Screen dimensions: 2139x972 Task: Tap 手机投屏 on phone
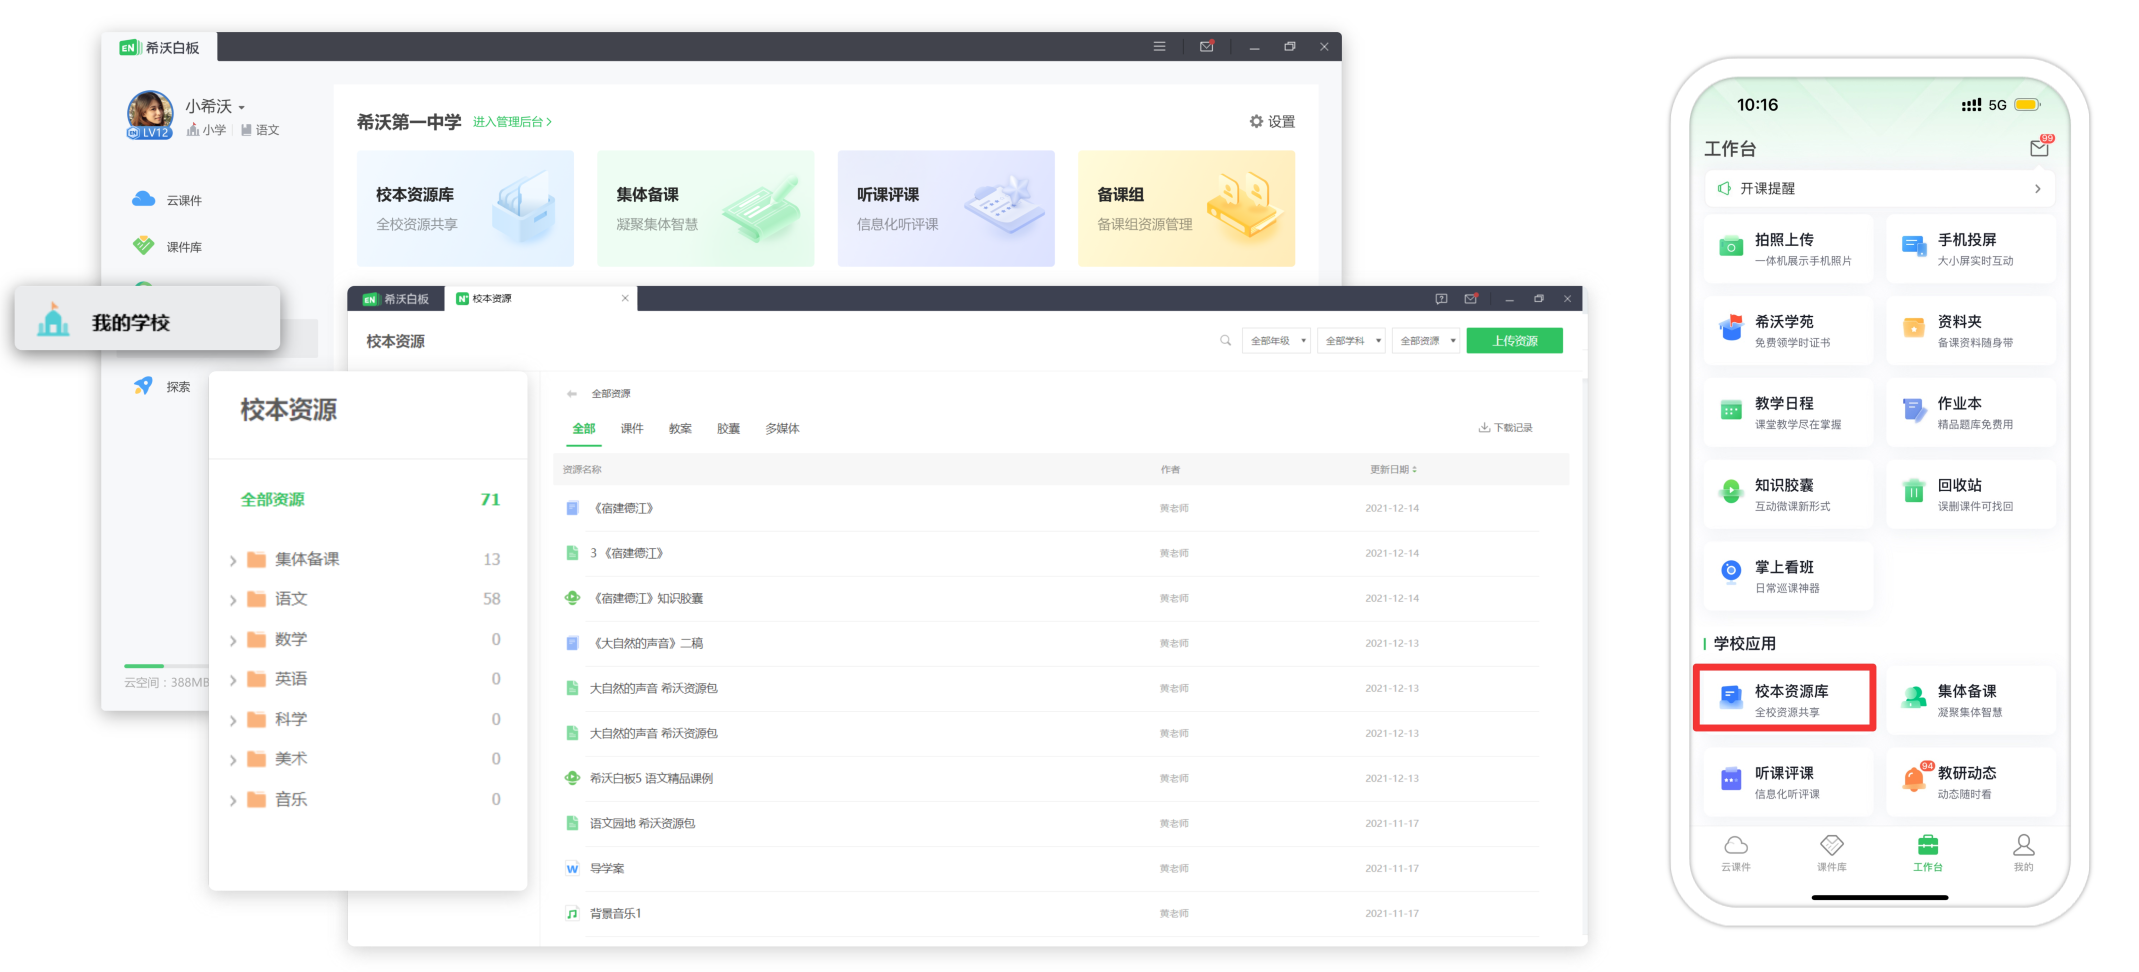pyautogui.click(x=1971, y=248)
